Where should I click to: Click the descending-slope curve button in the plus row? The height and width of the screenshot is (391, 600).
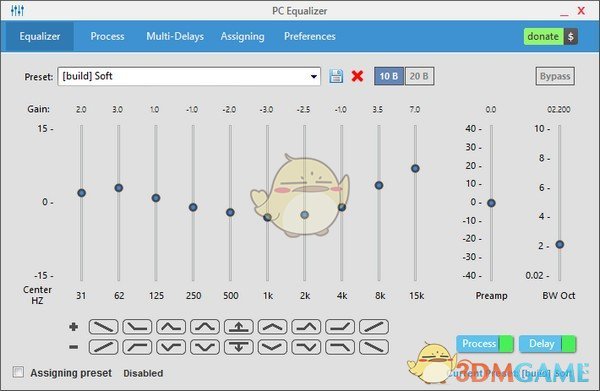(x=103, y=327)
